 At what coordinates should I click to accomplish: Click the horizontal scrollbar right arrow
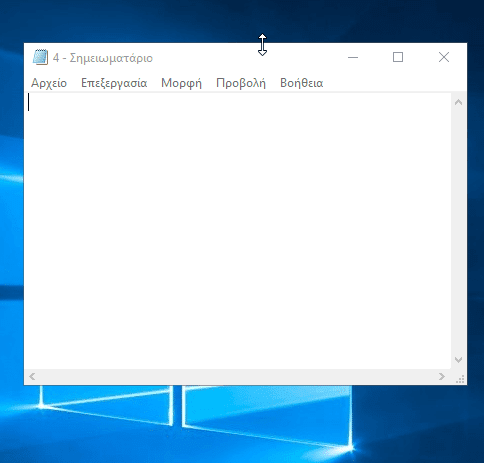[442, 377]
